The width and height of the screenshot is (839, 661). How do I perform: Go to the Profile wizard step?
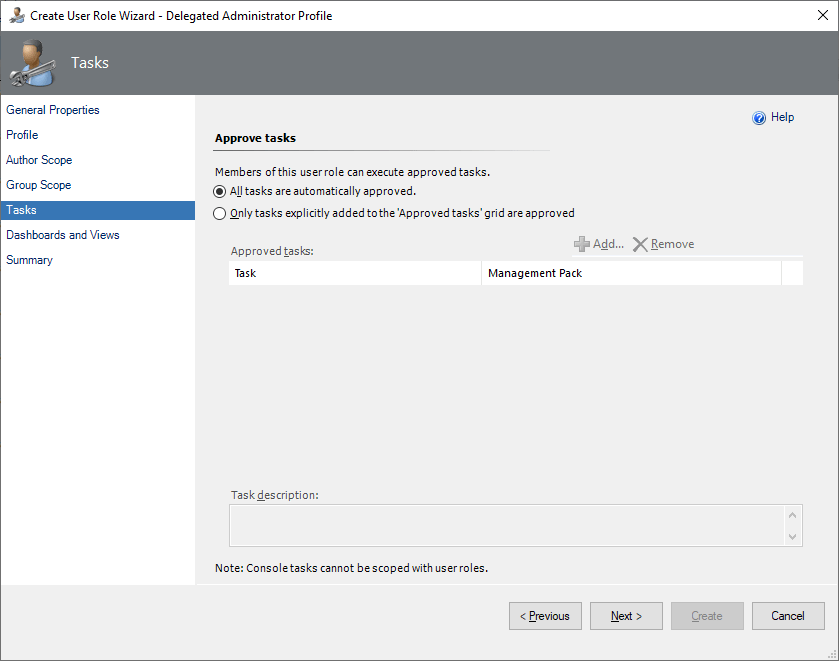coord(22,135)
